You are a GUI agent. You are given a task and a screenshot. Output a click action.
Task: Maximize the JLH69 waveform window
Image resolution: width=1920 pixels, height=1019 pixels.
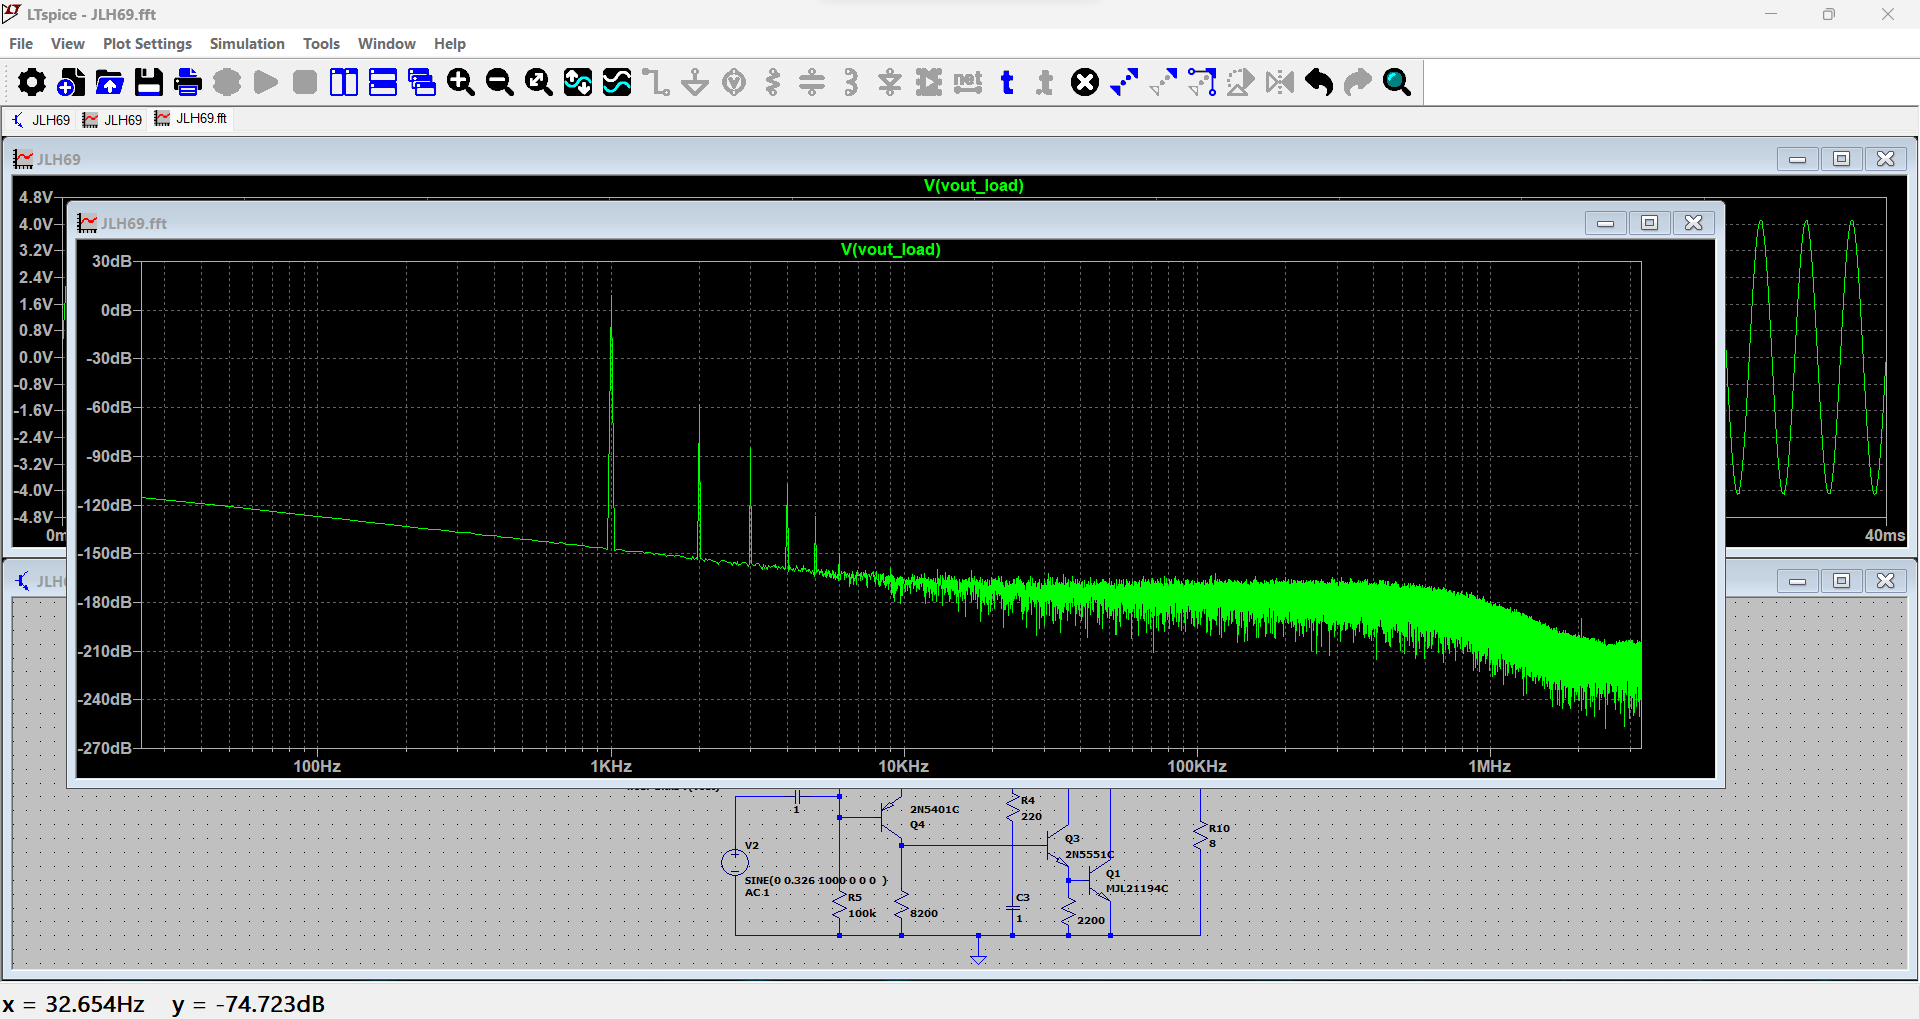1842,159
